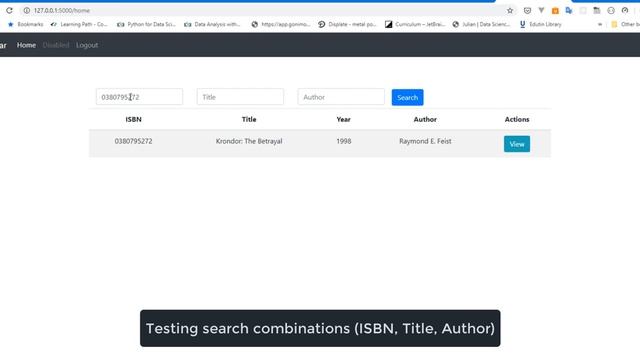The width and height of the screenshot is (640, 360).
Task: Select ISBN cell 0380795272 in the table
Action: click(133, 141)
